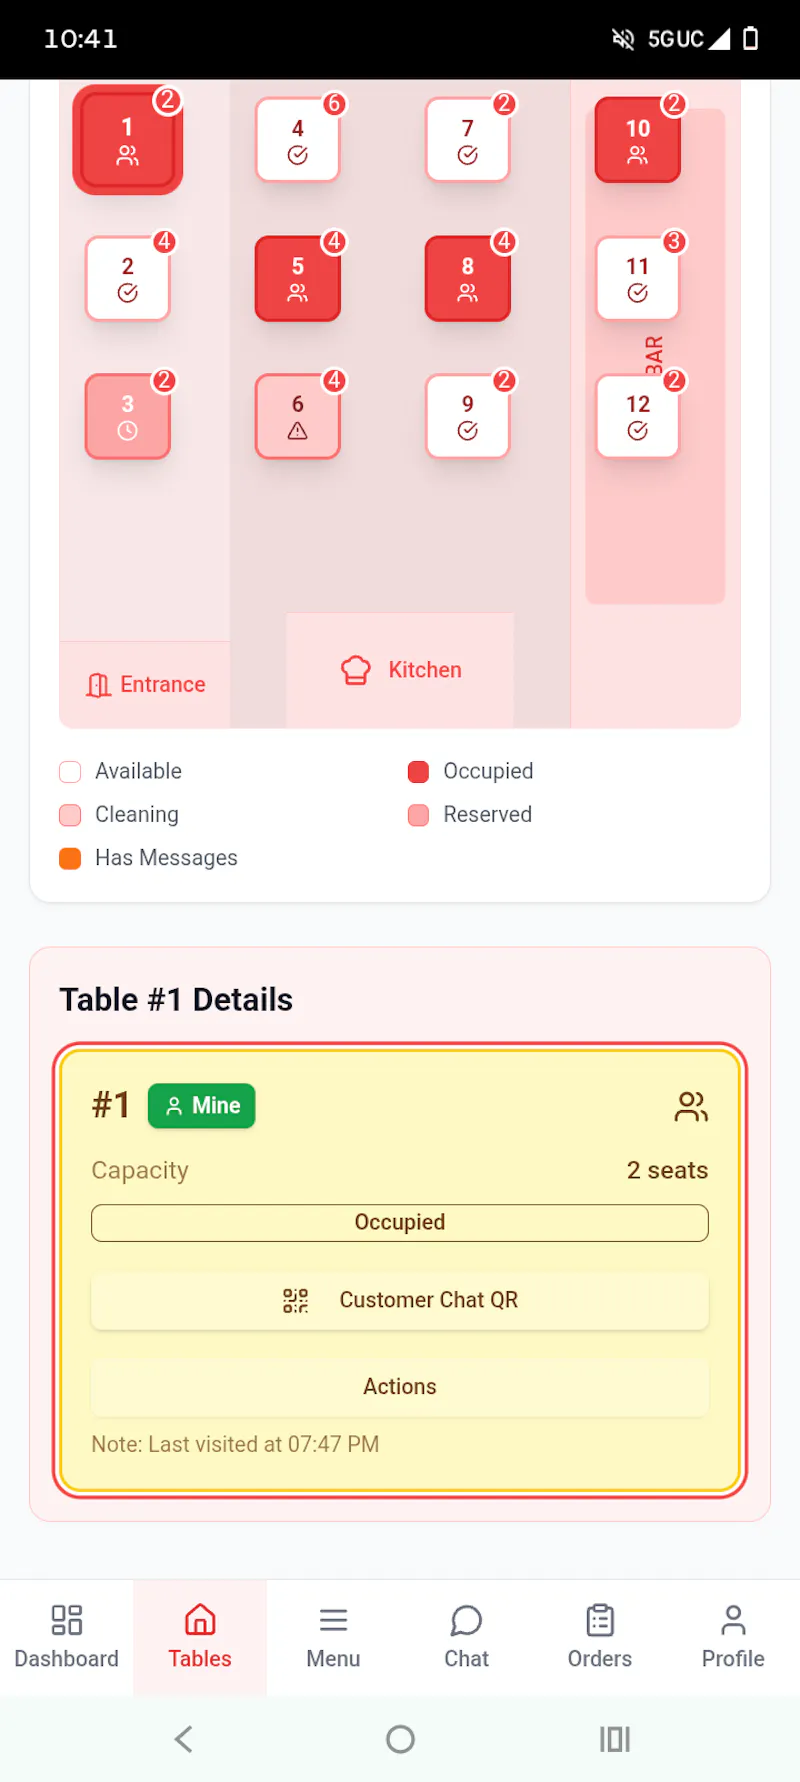Click the orange Has Messages legend swatch

(70, 858)
